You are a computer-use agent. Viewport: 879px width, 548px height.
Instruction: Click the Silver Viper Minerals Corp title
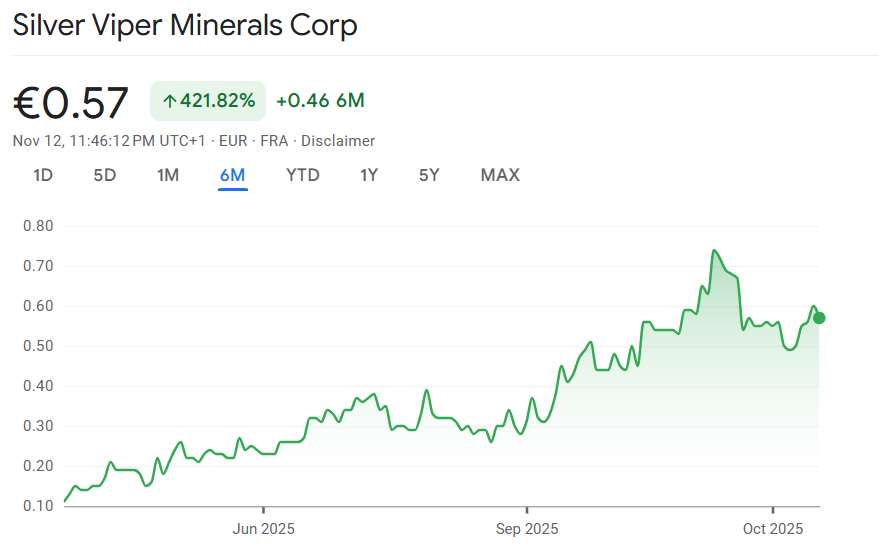pos(185,26)
